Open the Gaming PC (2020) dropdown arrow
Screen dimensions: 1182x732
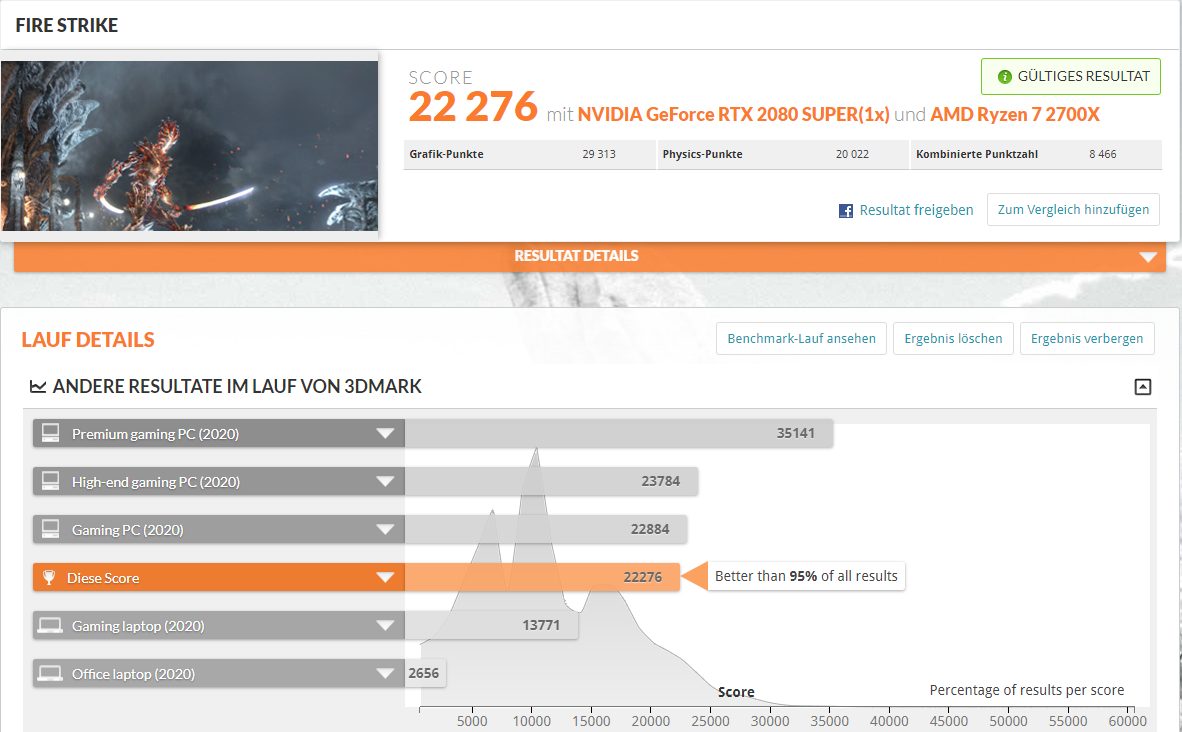point(385,530)
